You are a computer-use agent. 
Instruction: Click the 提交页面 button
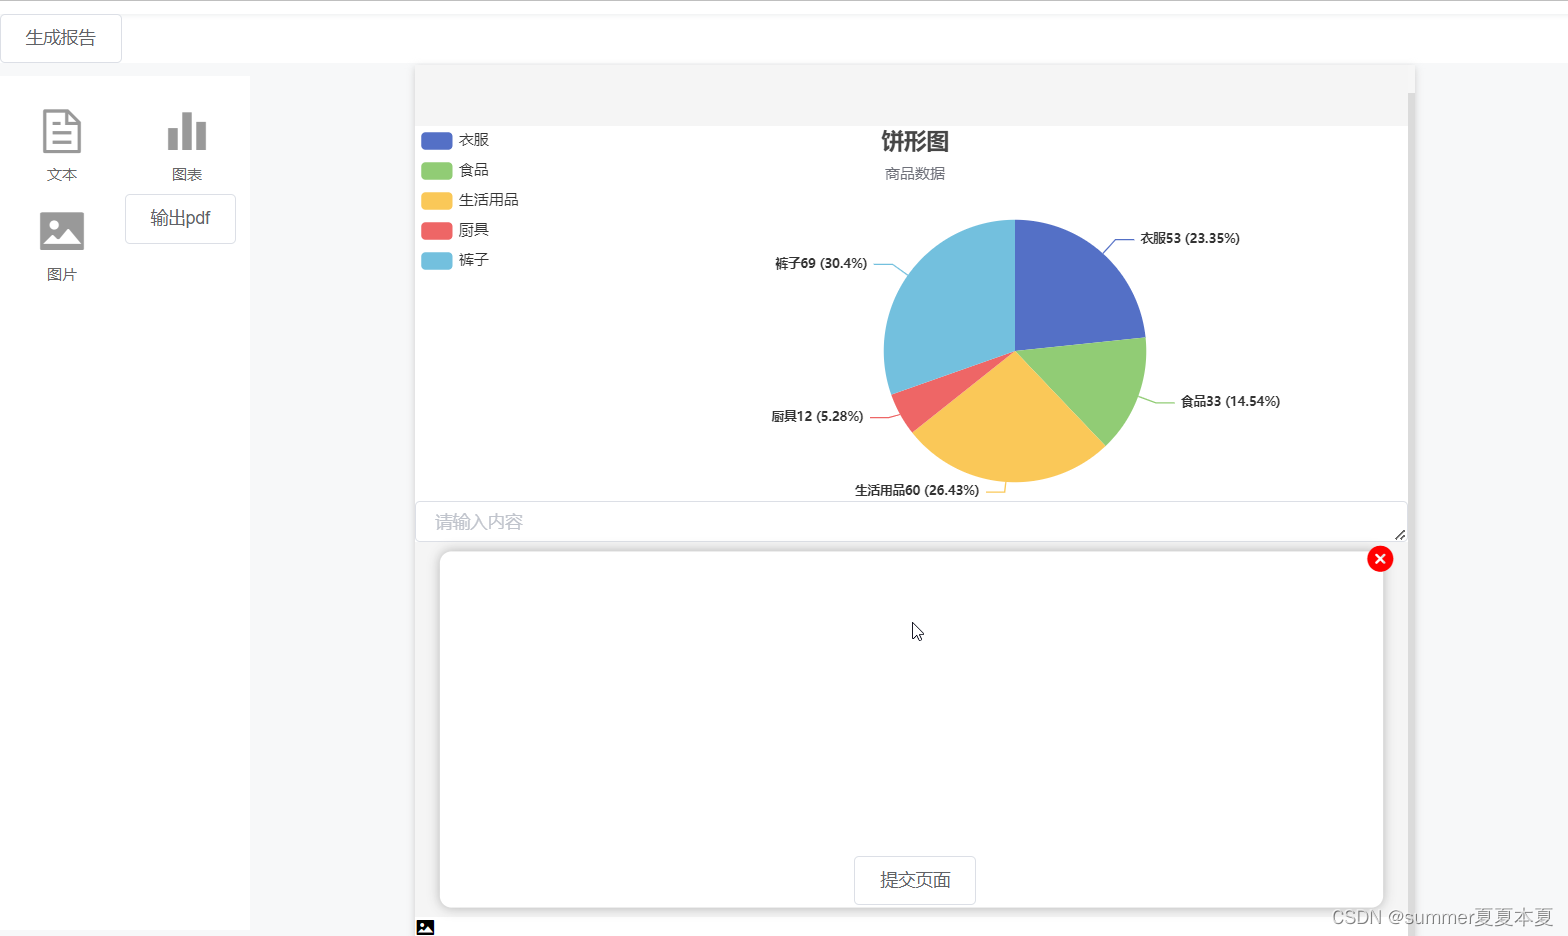coord(915,880)
